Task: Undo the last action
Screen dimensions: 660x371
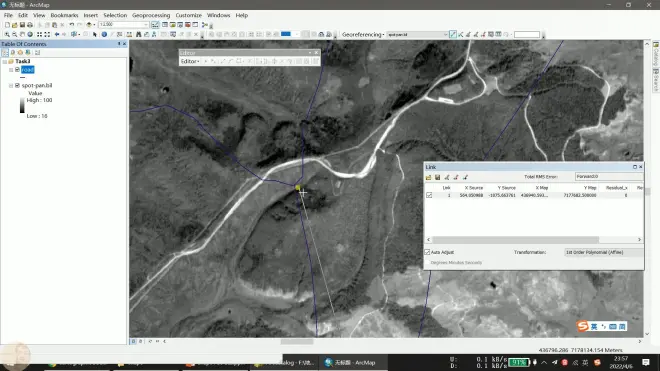Action: 72,25
